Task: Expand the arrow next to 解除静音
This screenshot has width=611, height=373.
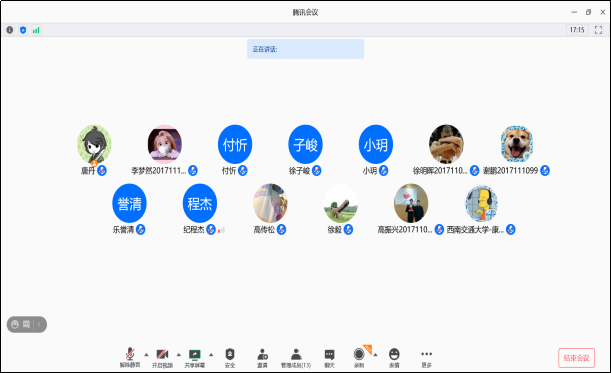Action: (x=147, y=355)
